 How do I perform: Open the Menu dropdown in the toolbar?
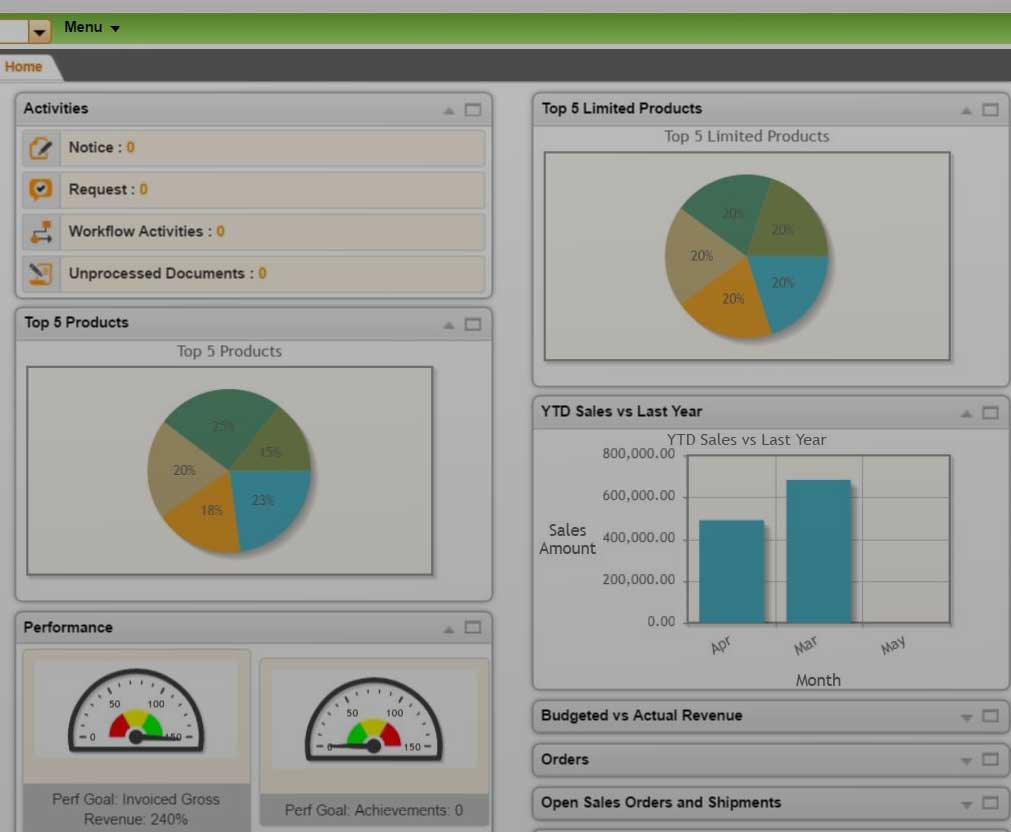pos(92,27)
